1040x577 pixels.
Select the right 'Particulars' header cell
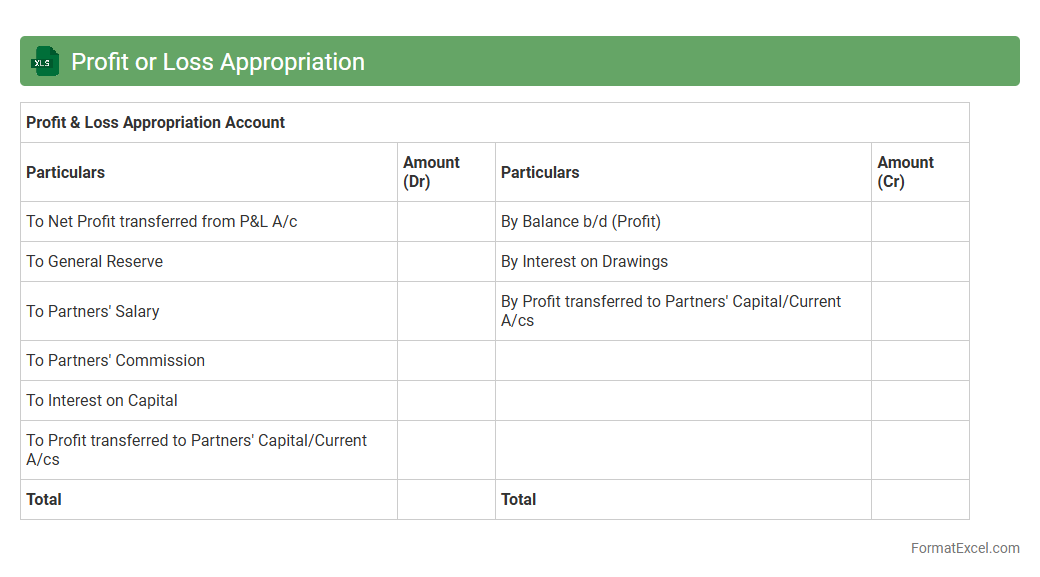tap(540, 172)
